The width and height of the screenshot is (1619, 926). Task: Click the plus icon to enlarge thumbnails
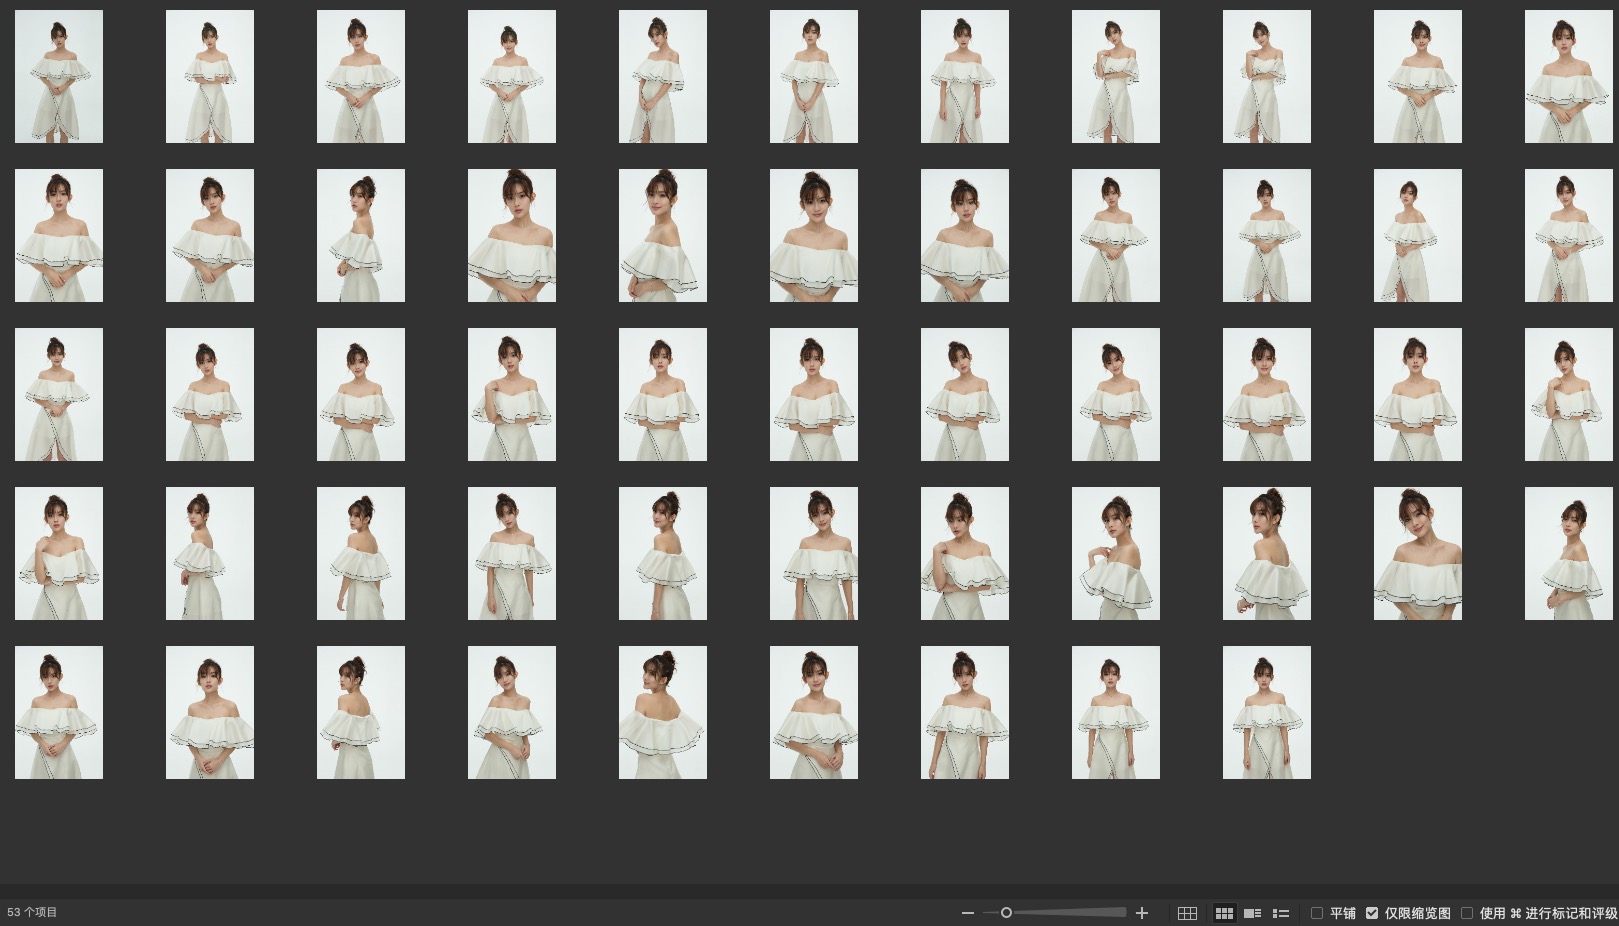tap(1142, 913)
